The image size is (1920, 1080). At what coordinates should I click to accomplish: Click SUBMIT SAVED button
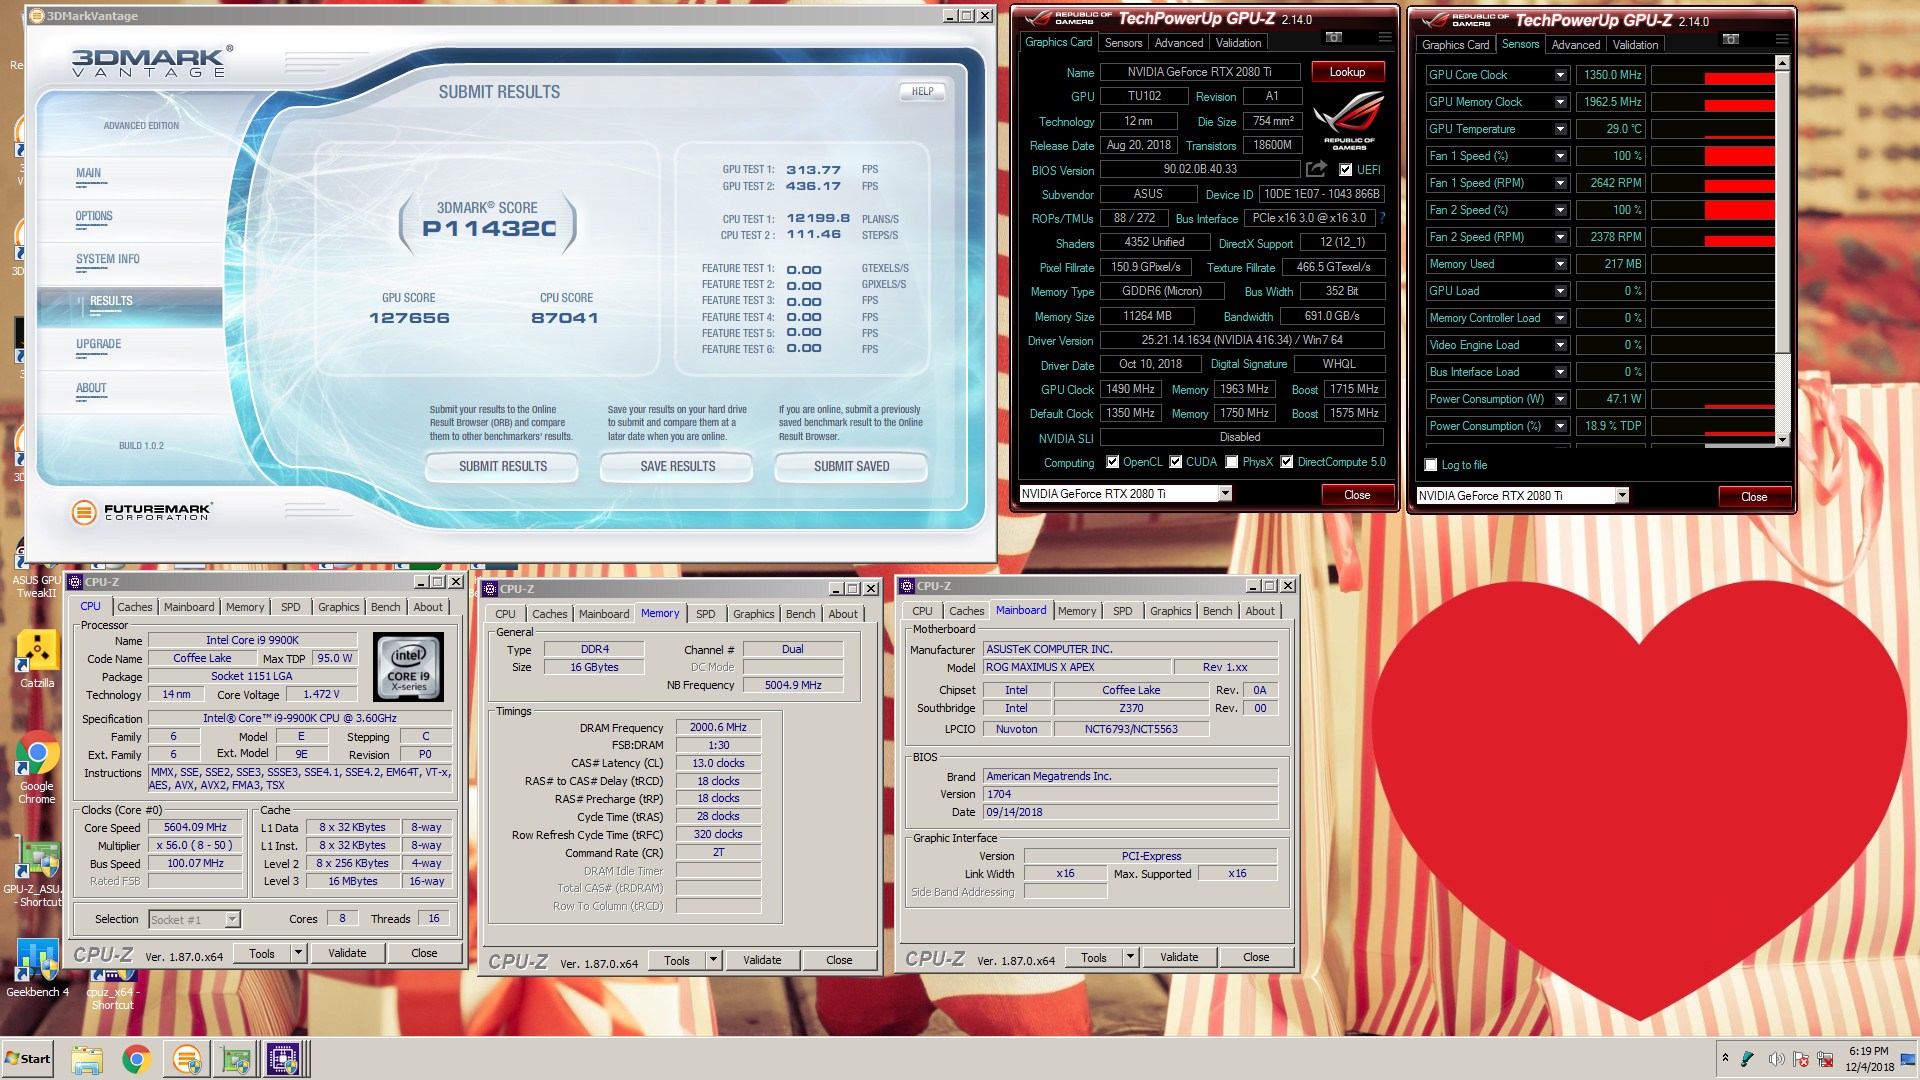[x=852, y=466]
